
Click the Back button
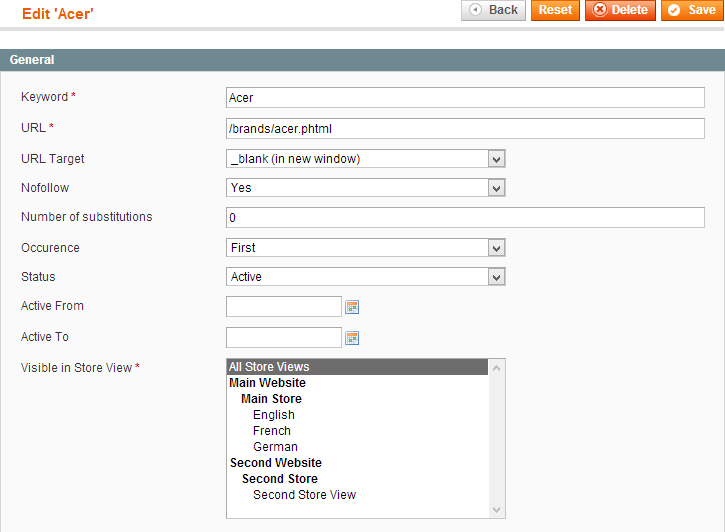(493, 10)
